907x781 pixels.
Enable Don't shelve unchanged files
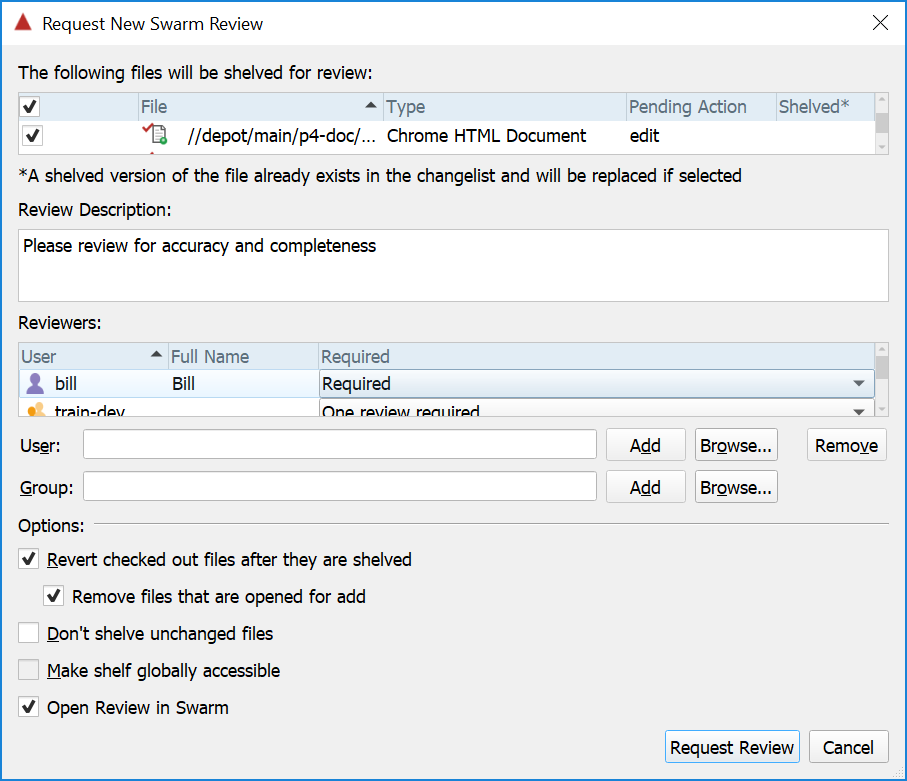29,634
